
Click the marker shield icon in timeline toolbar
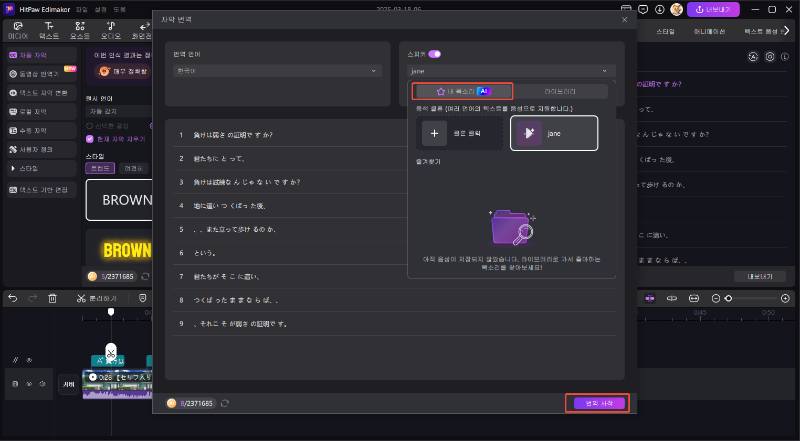pyautogui.click(x=143, y=298)
